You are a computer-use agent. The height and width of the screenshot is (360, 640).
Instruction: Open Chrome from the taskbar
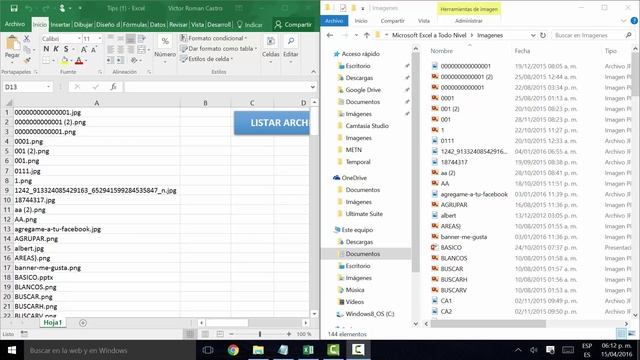(x=233, y=350)
